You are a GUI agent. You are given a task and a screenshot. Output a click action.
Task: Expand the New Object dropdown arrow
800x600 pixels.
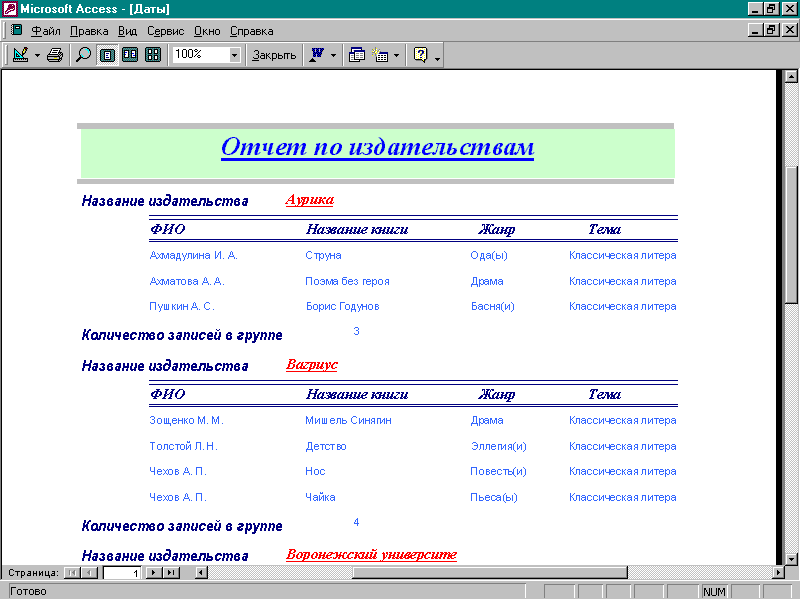click(x=397, y=55)
